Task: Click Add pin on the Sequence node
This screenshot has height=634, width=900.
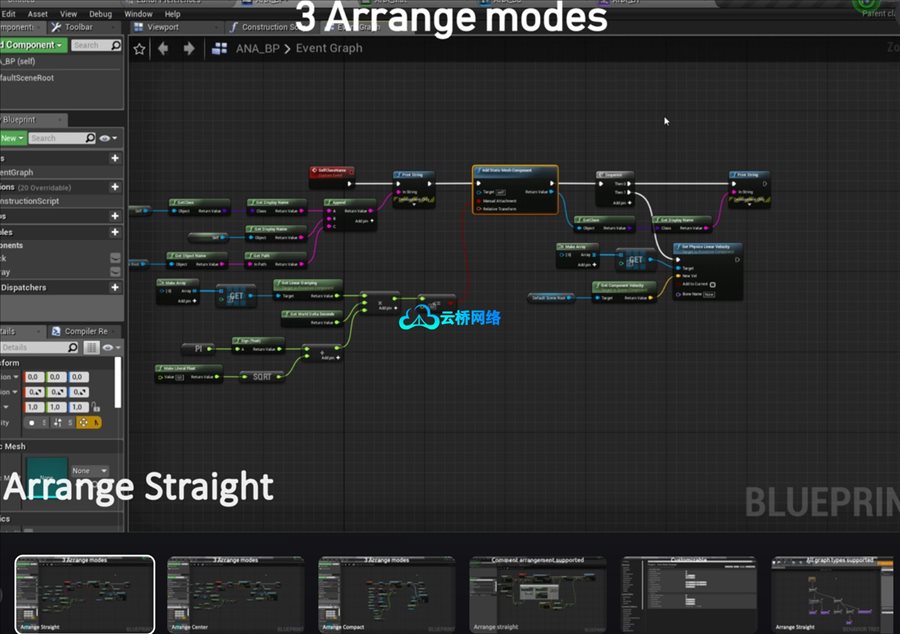Action: pyautogui.click(x=622, y=203)
